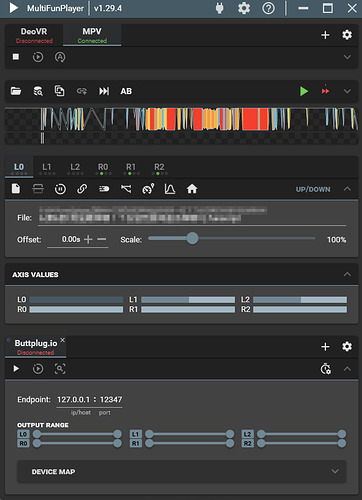Click the L1 output range label button
The width and height of the screenshot is (362, 500).
pos(135,434)
